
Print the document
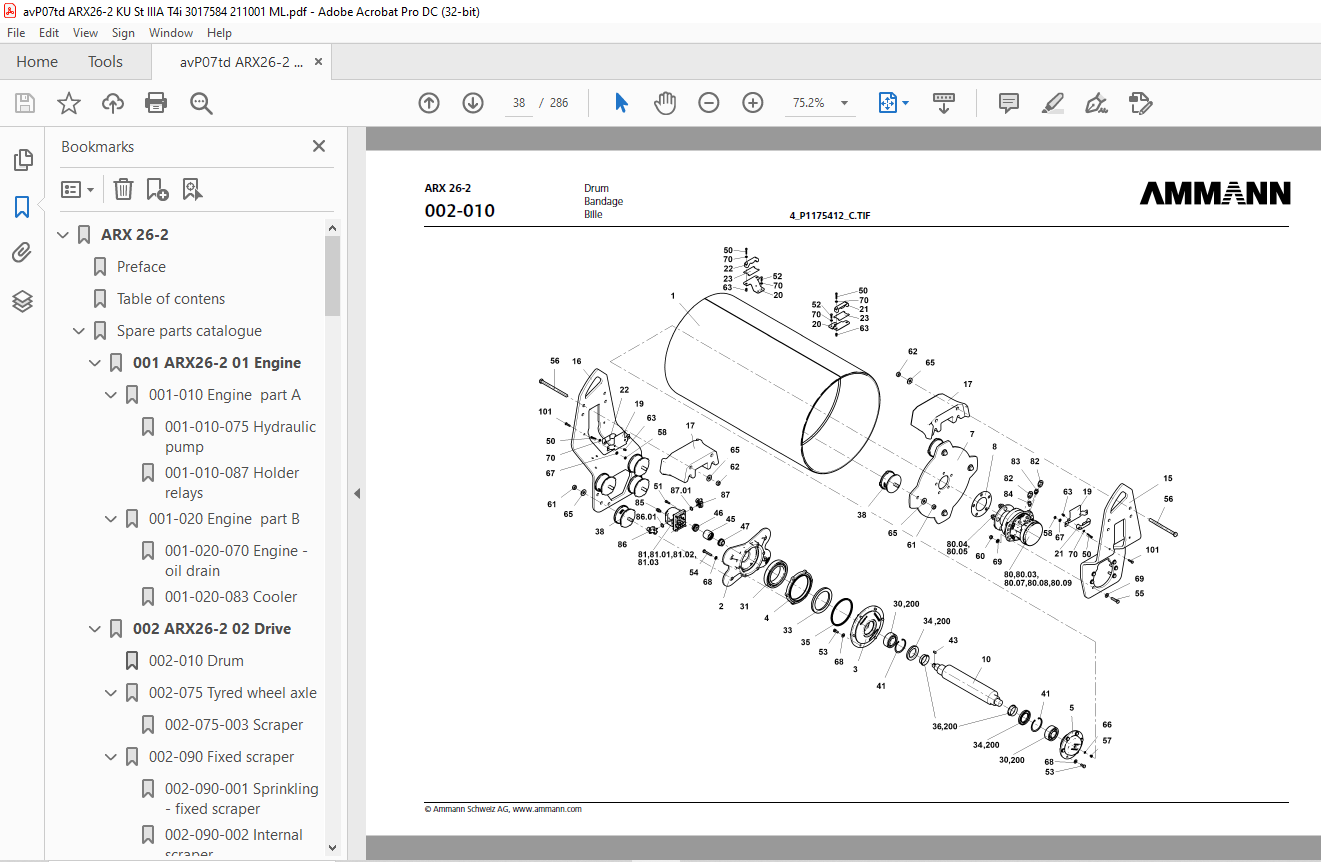click(x=156, y=103)
